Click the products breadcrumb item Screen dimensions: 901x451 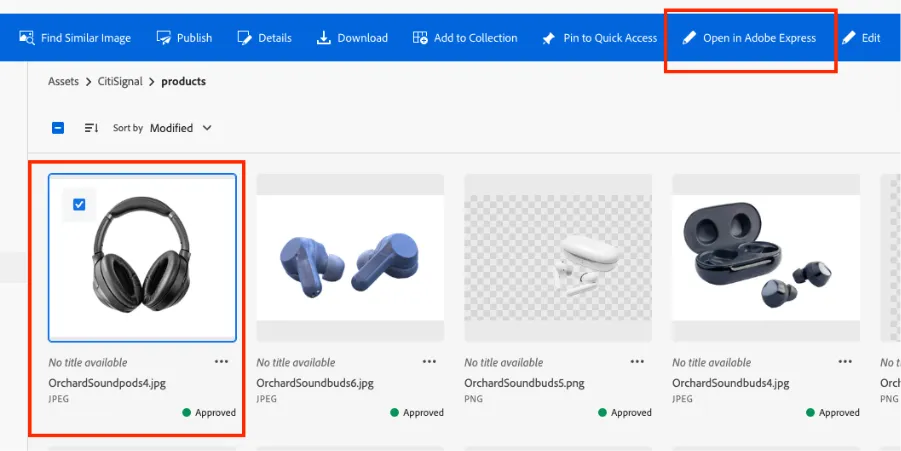click(183, 82)
